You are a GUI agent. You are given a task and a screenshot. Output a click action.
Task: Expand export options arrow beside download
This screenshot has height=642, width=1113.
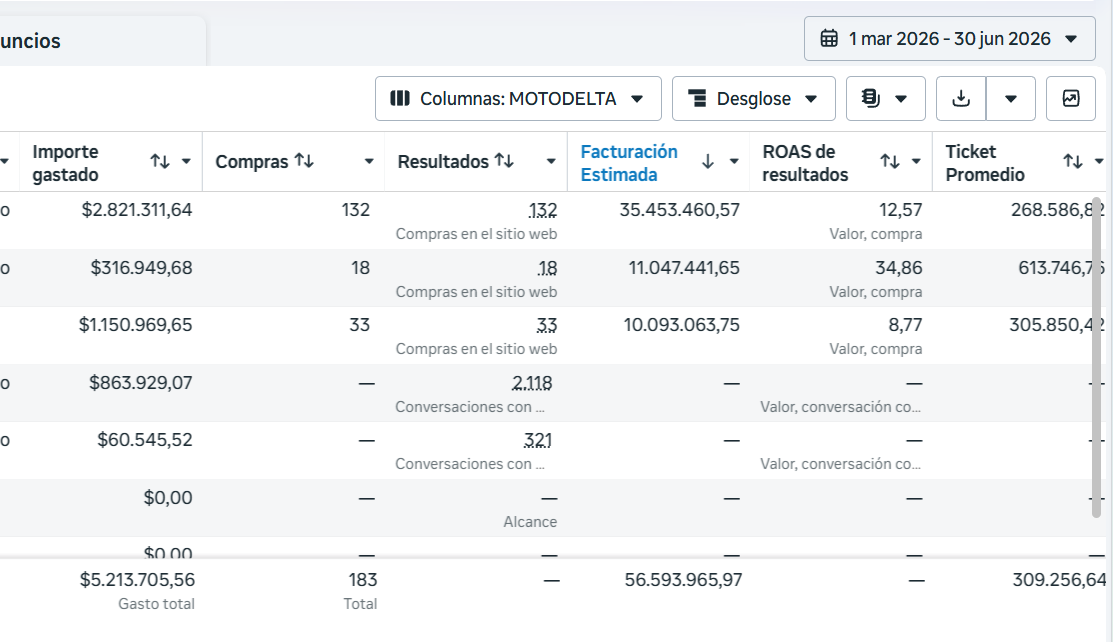click(1011, 98)
